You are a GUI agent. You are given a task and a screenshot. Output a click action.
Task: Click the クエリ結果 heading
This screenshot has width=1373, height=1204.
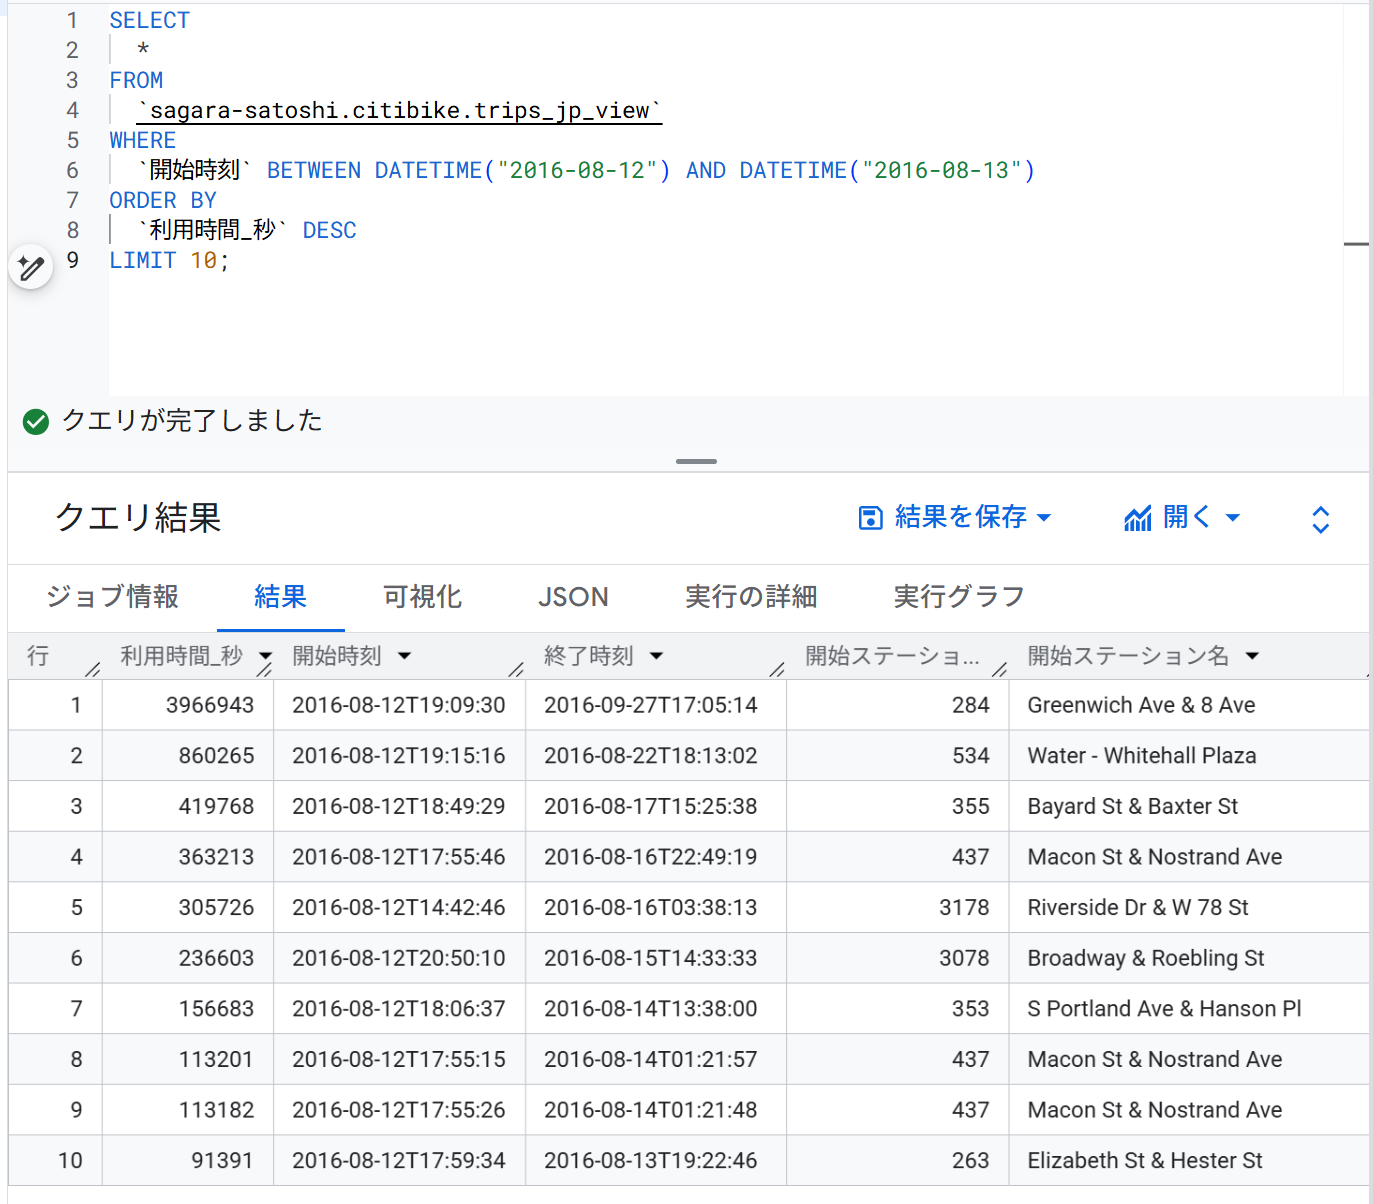coord(138,517)
